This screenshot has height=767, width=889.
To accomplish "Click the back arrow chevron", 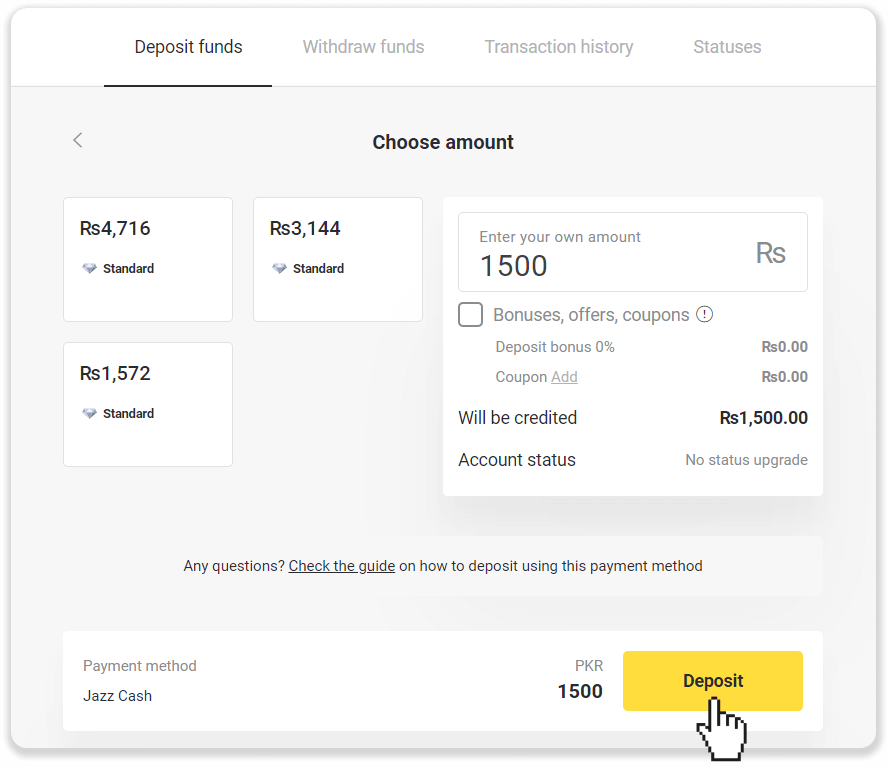I will click(x=78, y=141).
